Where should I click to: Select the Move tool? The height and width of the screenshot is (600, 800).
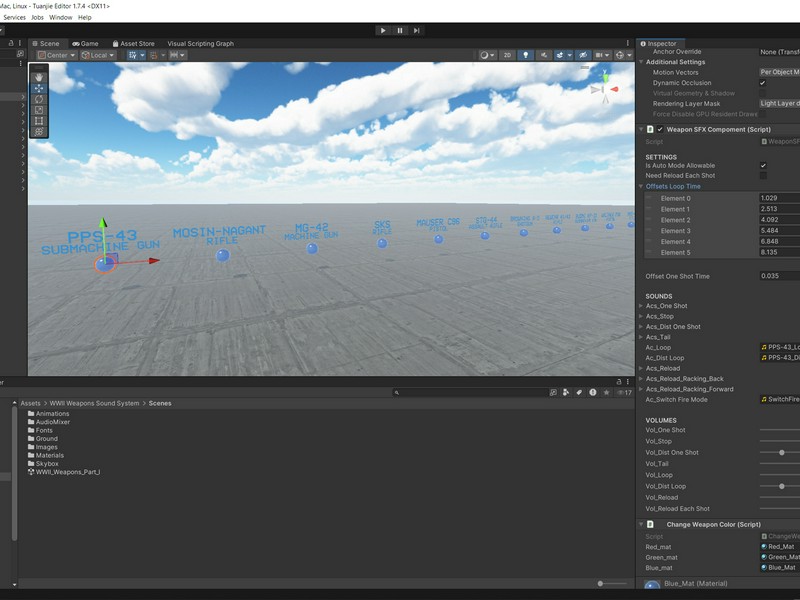point(39,88)
